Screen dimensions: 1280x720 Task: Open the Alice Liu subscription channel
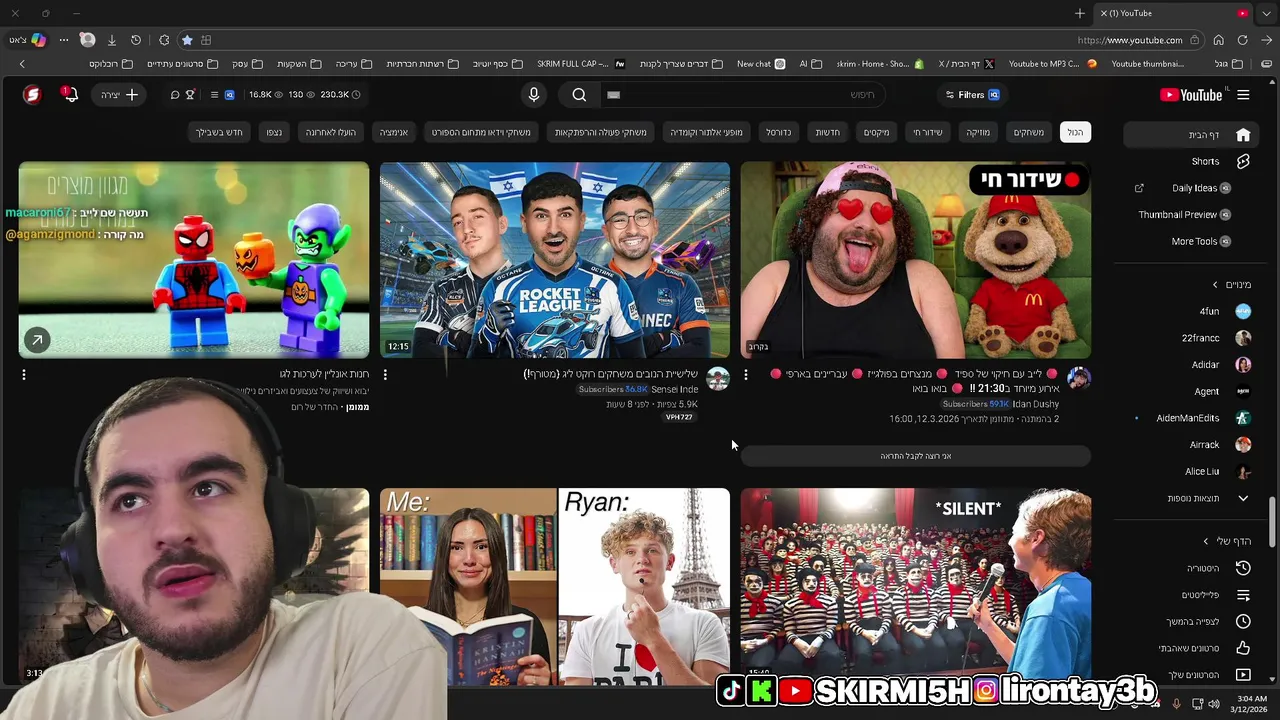1190,471
